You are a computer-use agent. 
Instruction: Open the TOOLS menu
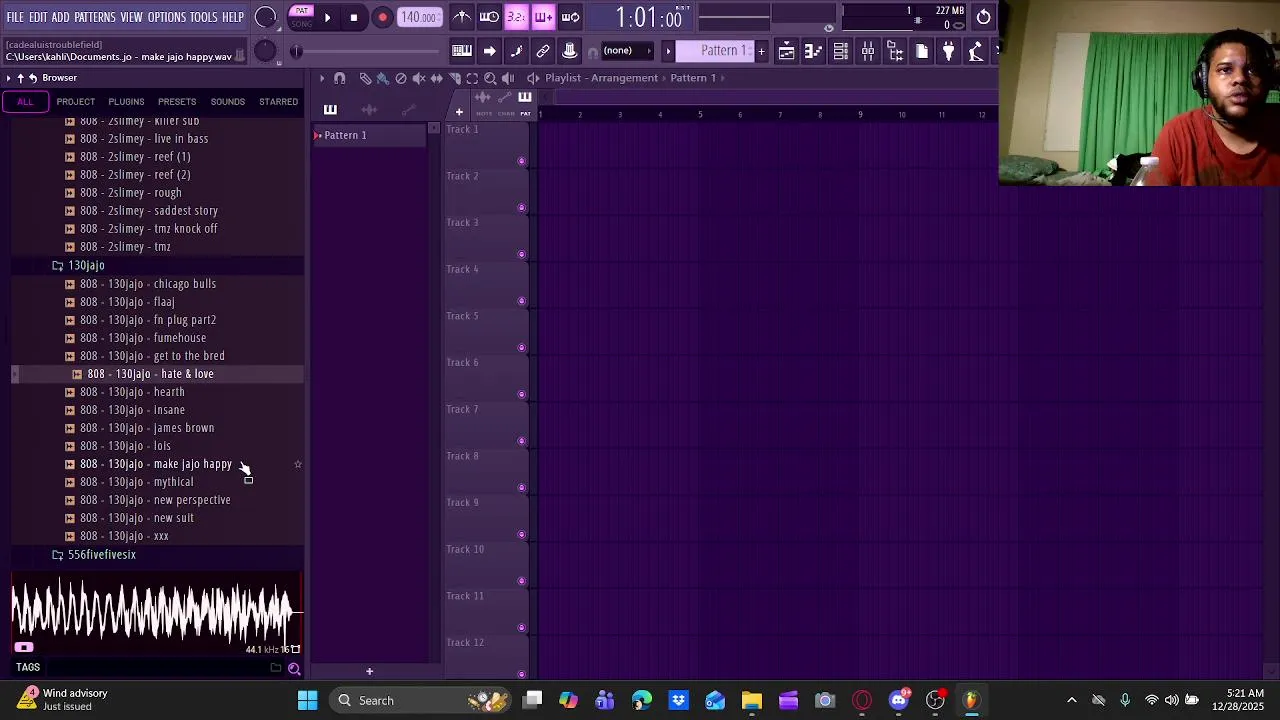coord(204,17)
